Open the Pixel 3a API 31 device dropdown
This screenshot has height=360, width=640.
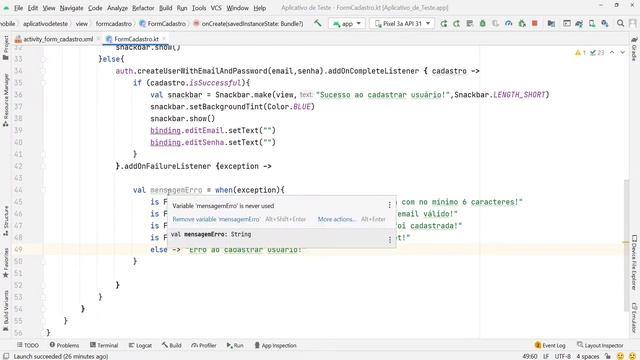point(402,24)
